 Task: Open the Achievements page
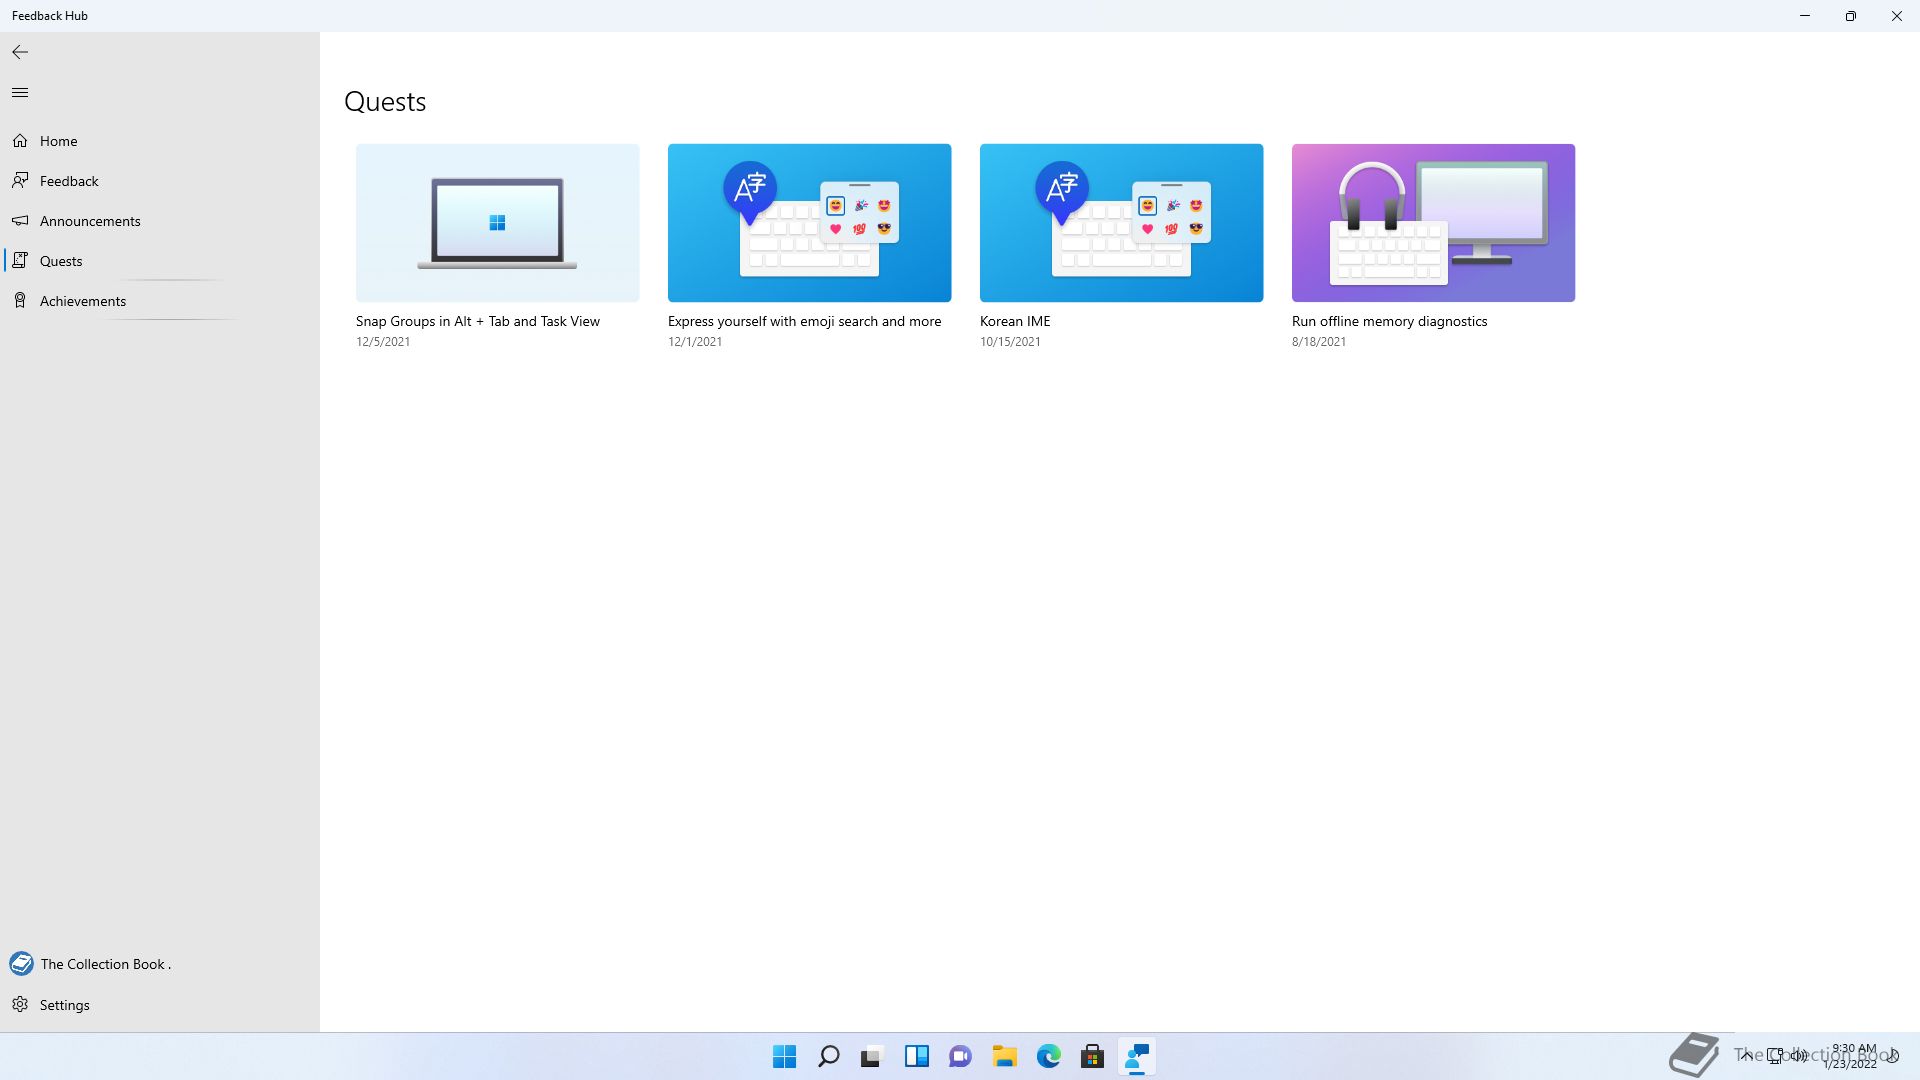pyautogui.click(x=83, y=301)
